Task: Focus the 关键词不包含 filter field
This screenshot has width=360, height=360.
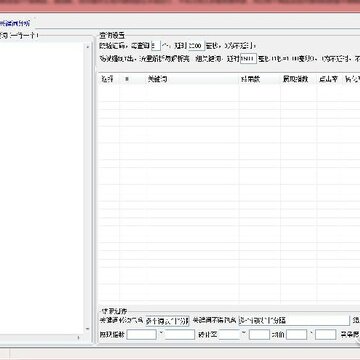Action: tap(294, 321)
